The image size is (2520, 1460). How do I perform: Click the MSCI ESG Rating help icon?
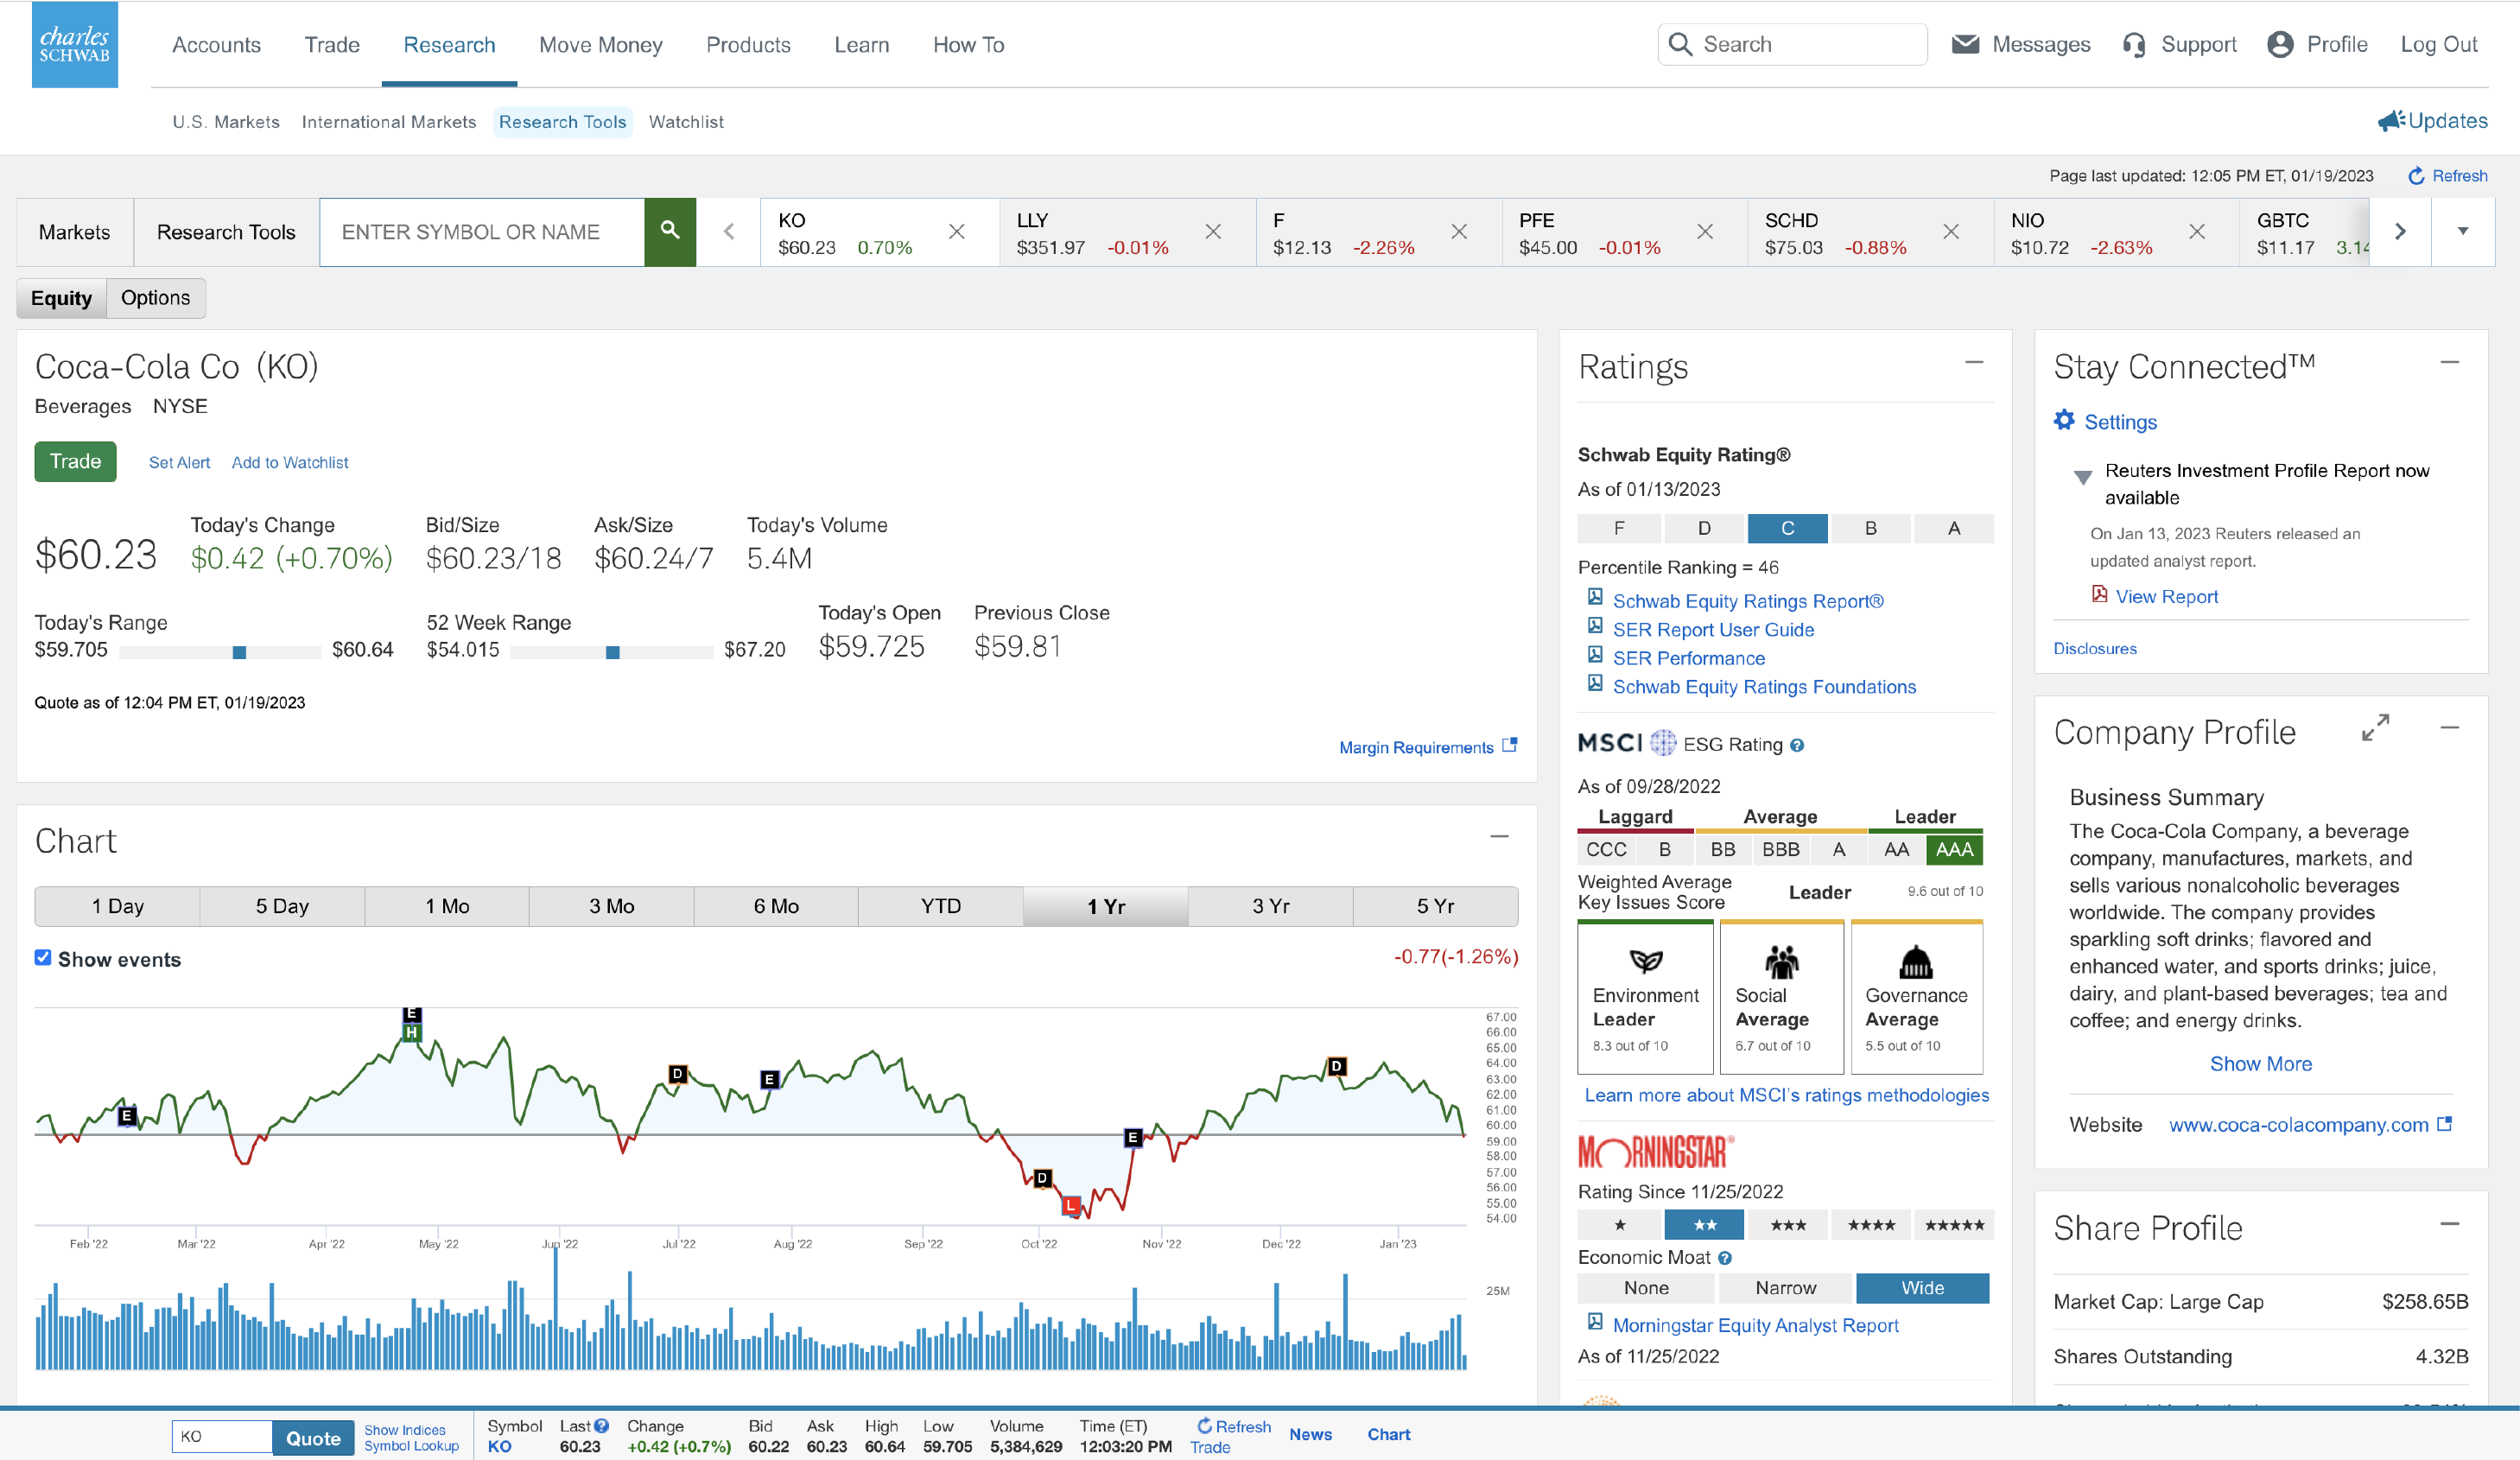coord(1797,745)
